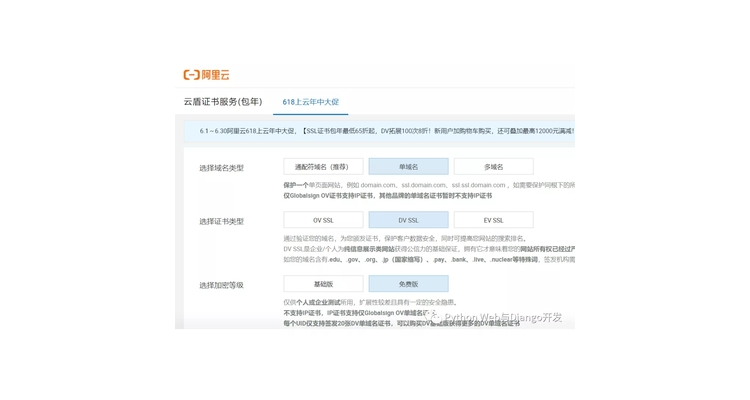
Task: Select DV SSL certificate type
Action: (408, 220)
